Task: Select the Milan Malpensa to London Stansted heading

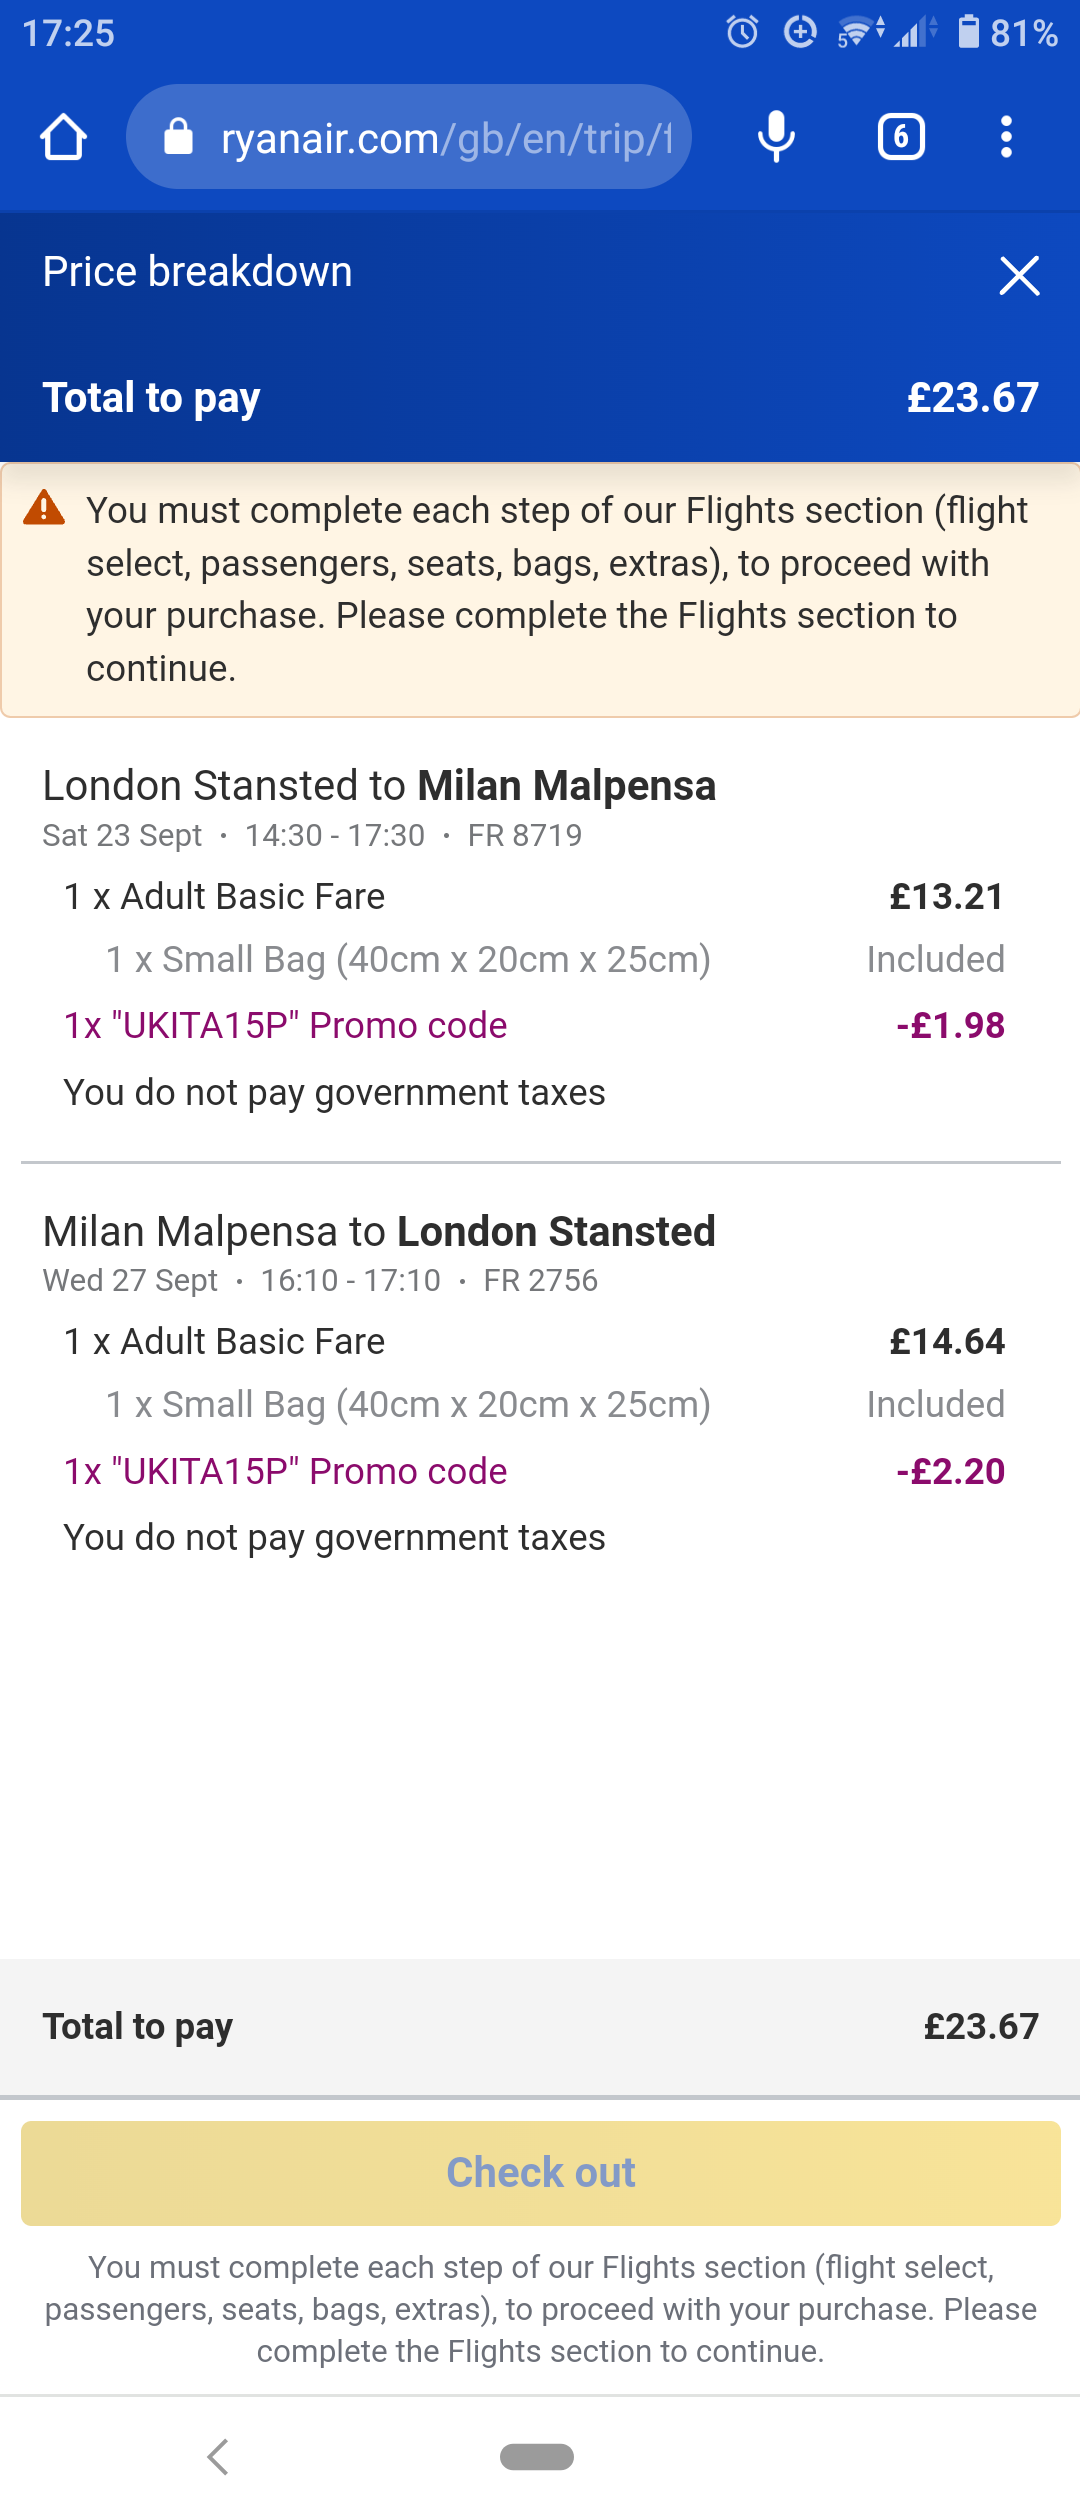Action: pyautogui.click(x=379, y=1232)
